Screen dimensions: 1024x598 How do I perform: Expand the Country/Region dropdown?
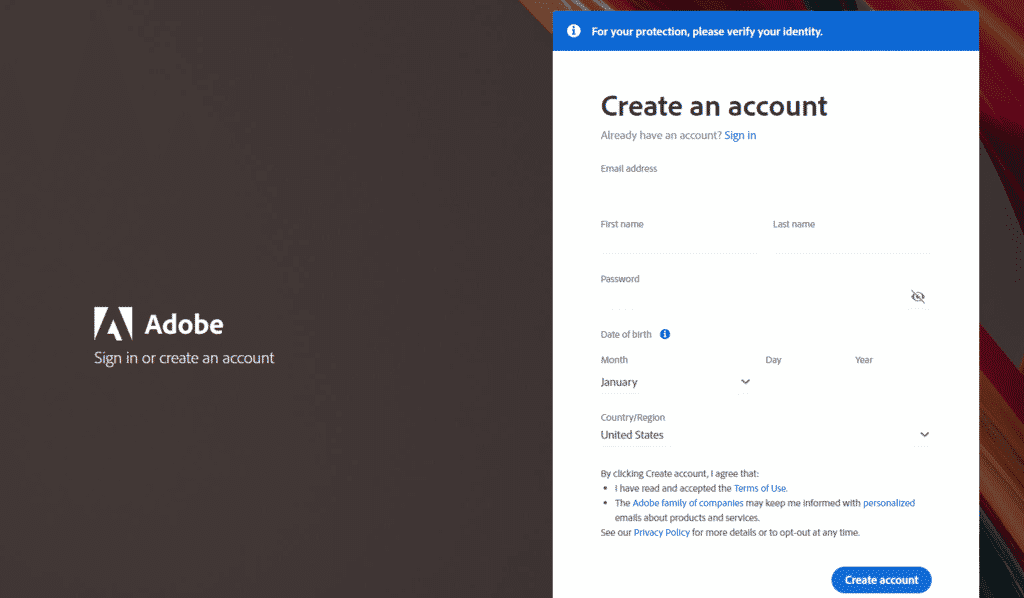coord(765,435)
